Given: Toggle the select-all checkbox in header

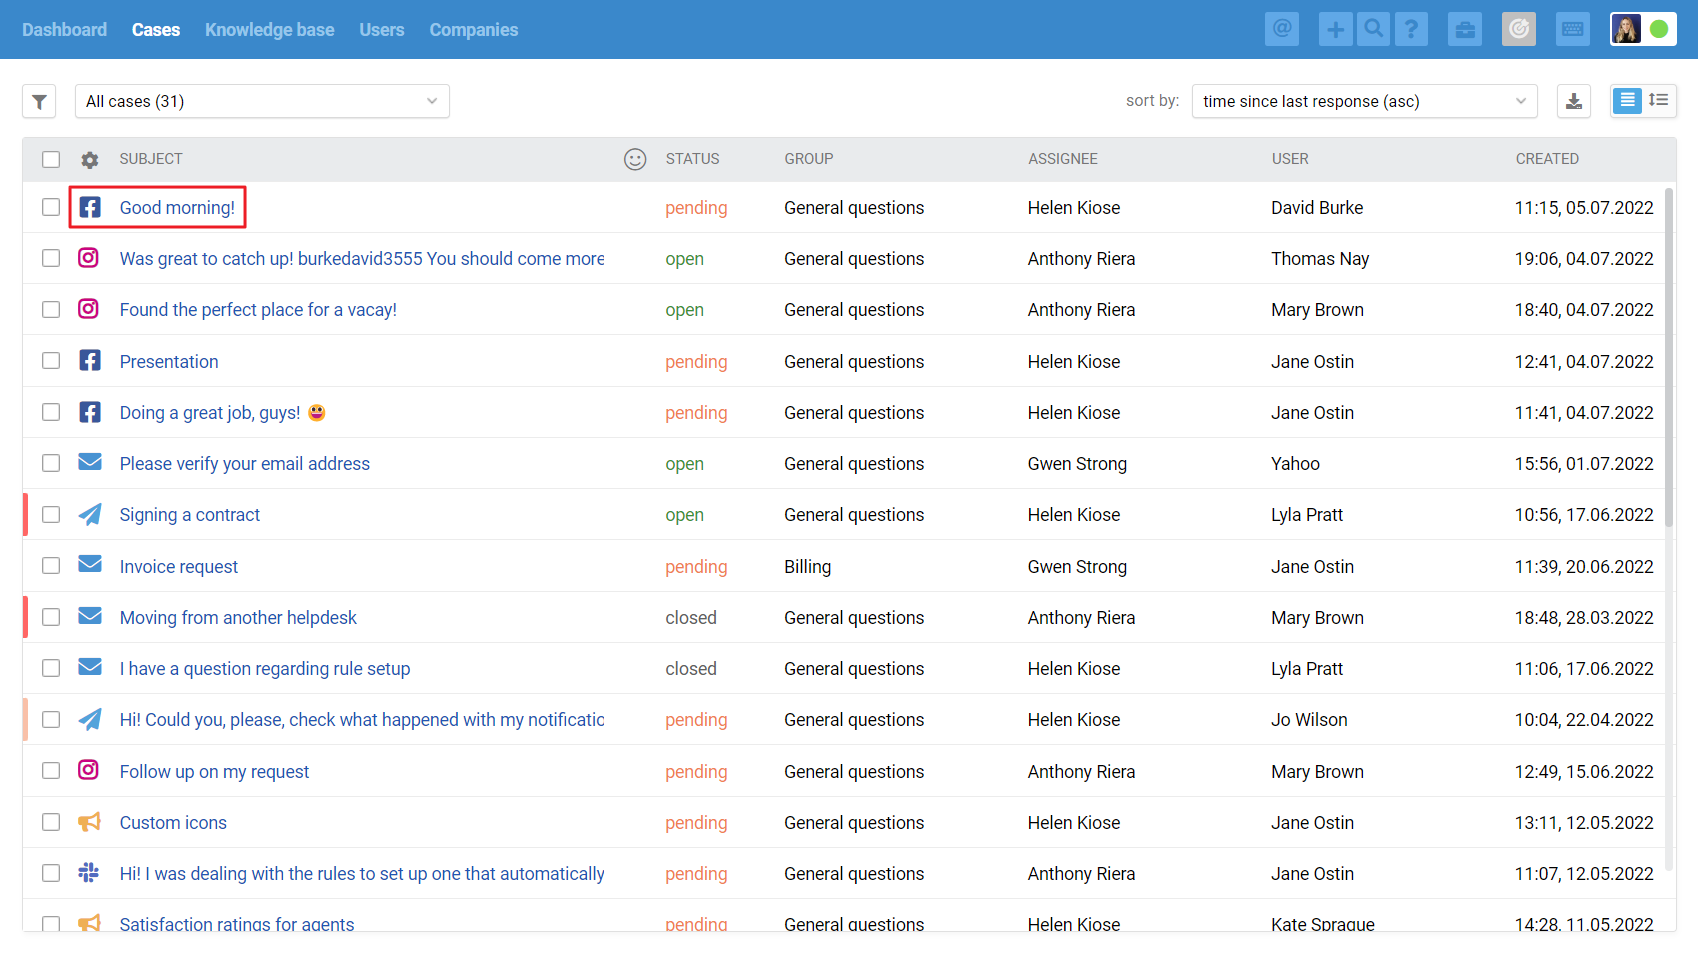Looking at the screenshot, I should [51, 159].
